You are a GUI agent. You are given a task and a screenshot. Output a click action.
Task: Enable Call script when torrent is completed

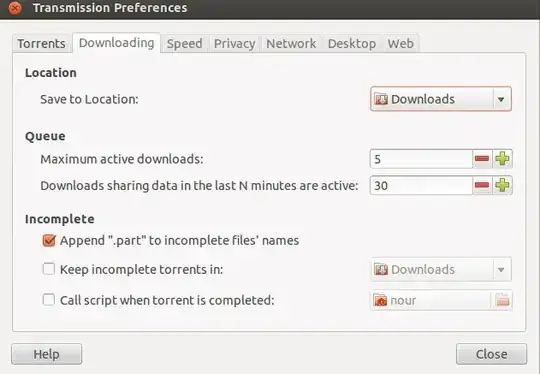click(49, 300)
